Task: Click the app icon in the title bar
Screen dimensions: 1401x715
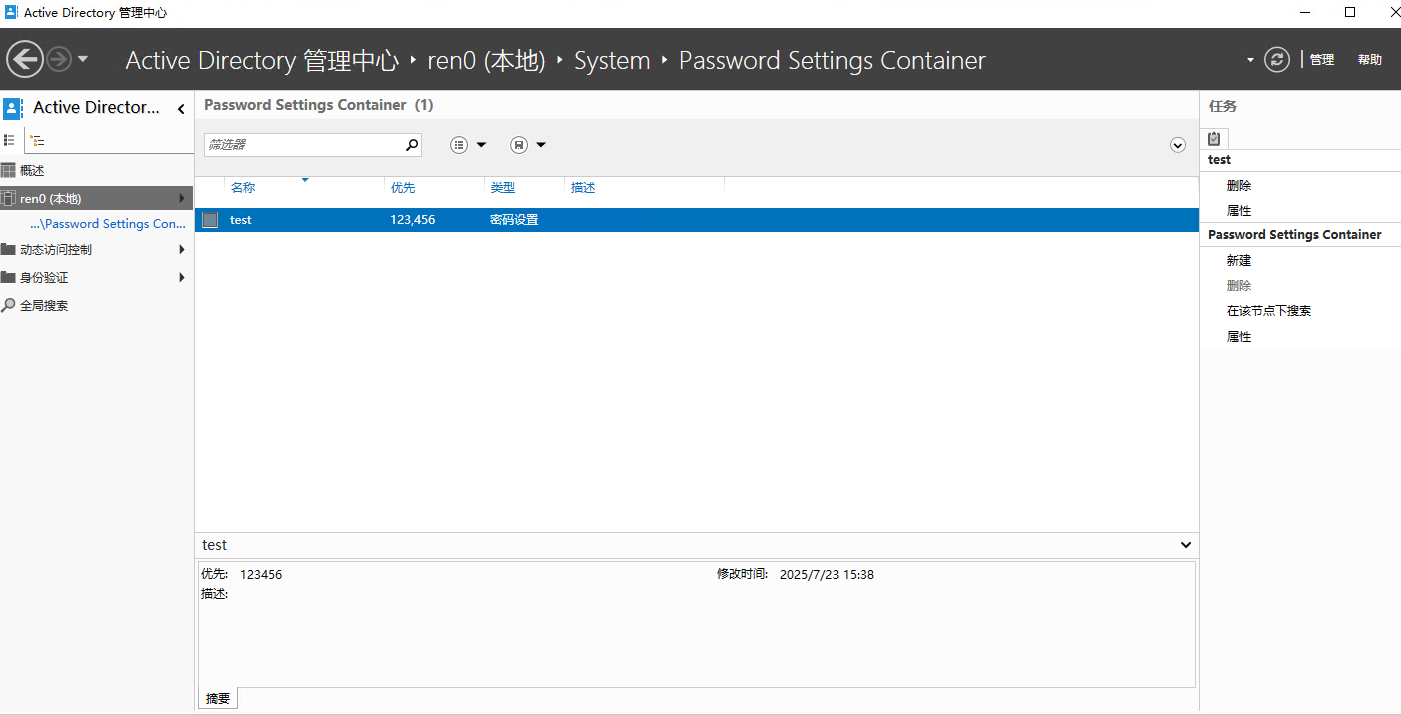Action: (11, 12)
